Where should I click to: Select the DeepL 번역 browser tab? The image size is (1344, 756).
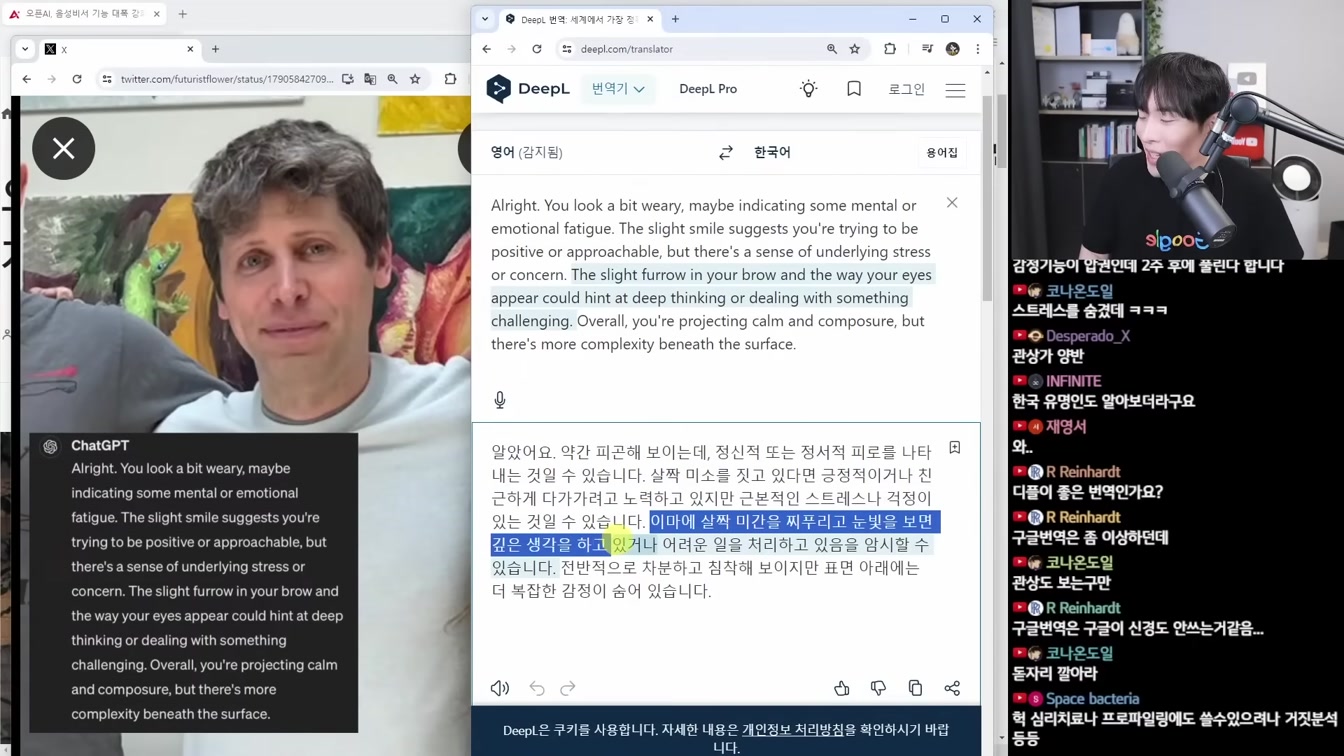pos(580,19)
